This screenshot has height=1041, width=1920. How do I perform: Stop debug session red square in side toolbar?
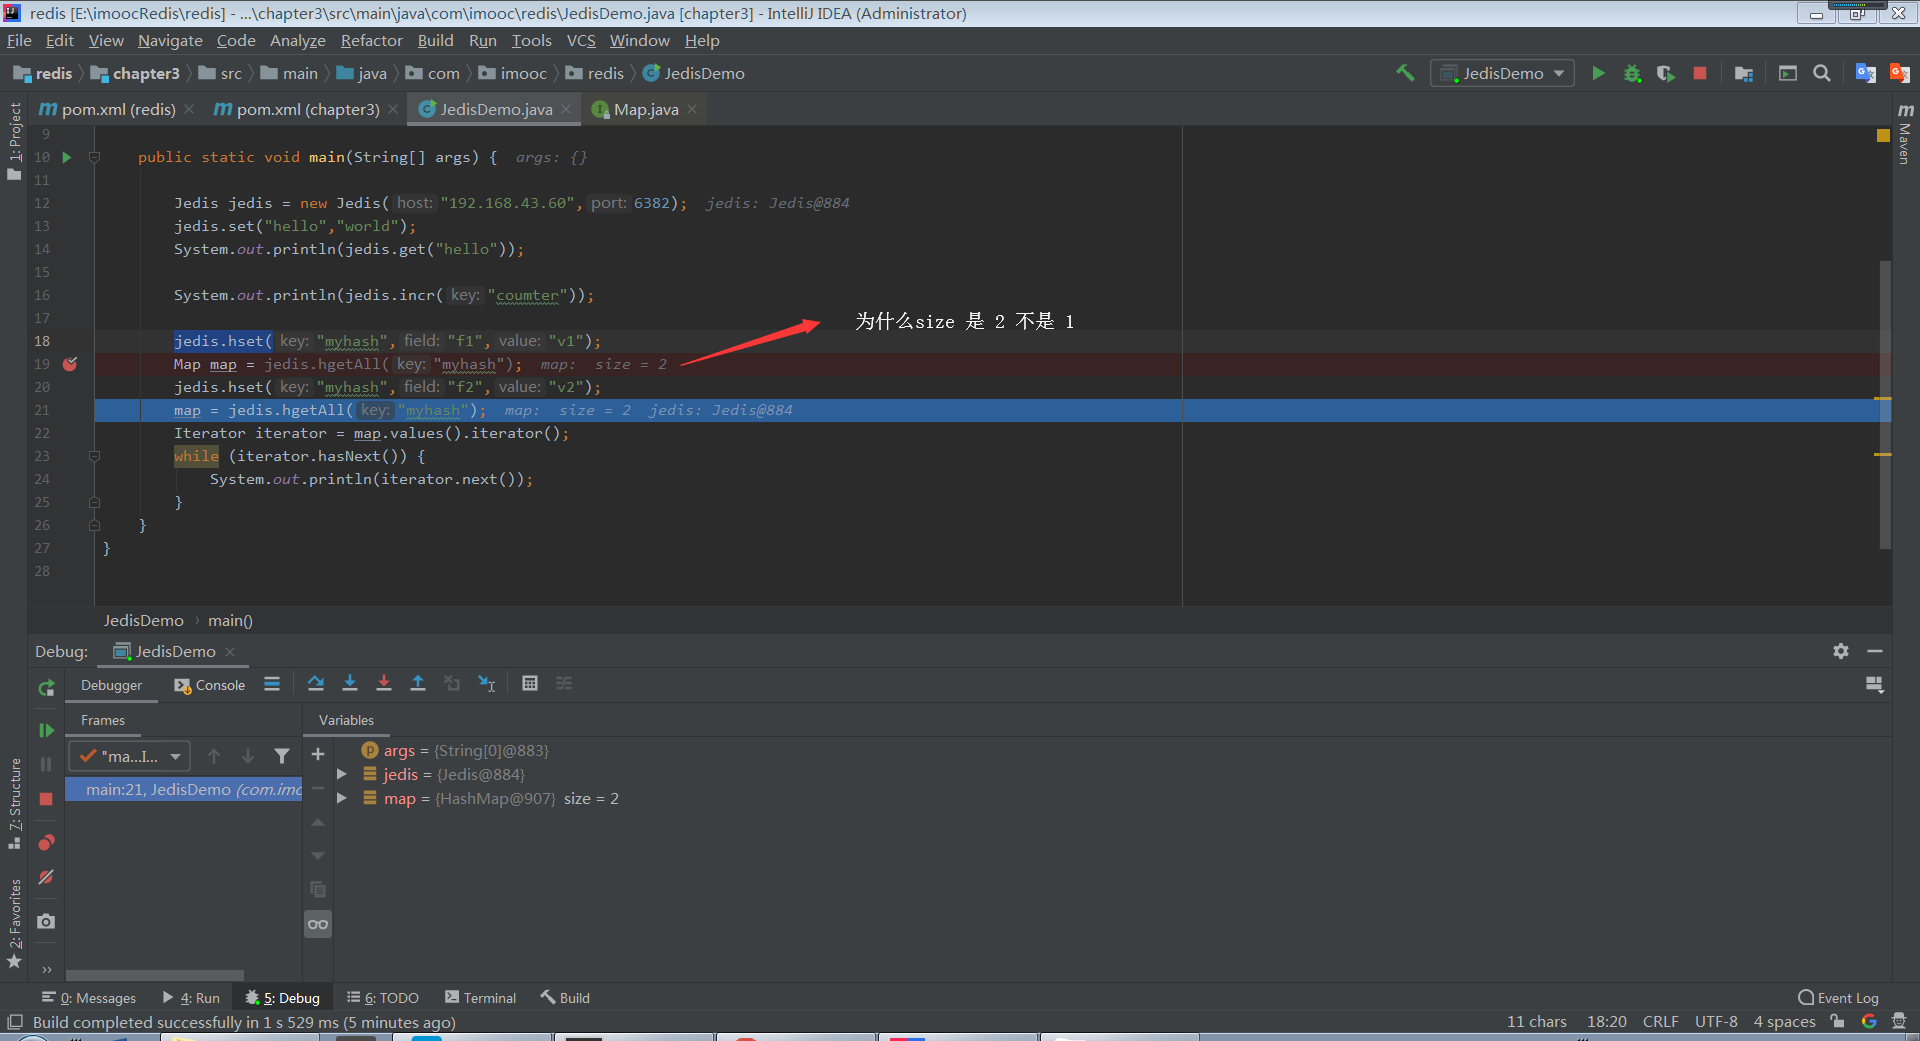click(46, 798)
